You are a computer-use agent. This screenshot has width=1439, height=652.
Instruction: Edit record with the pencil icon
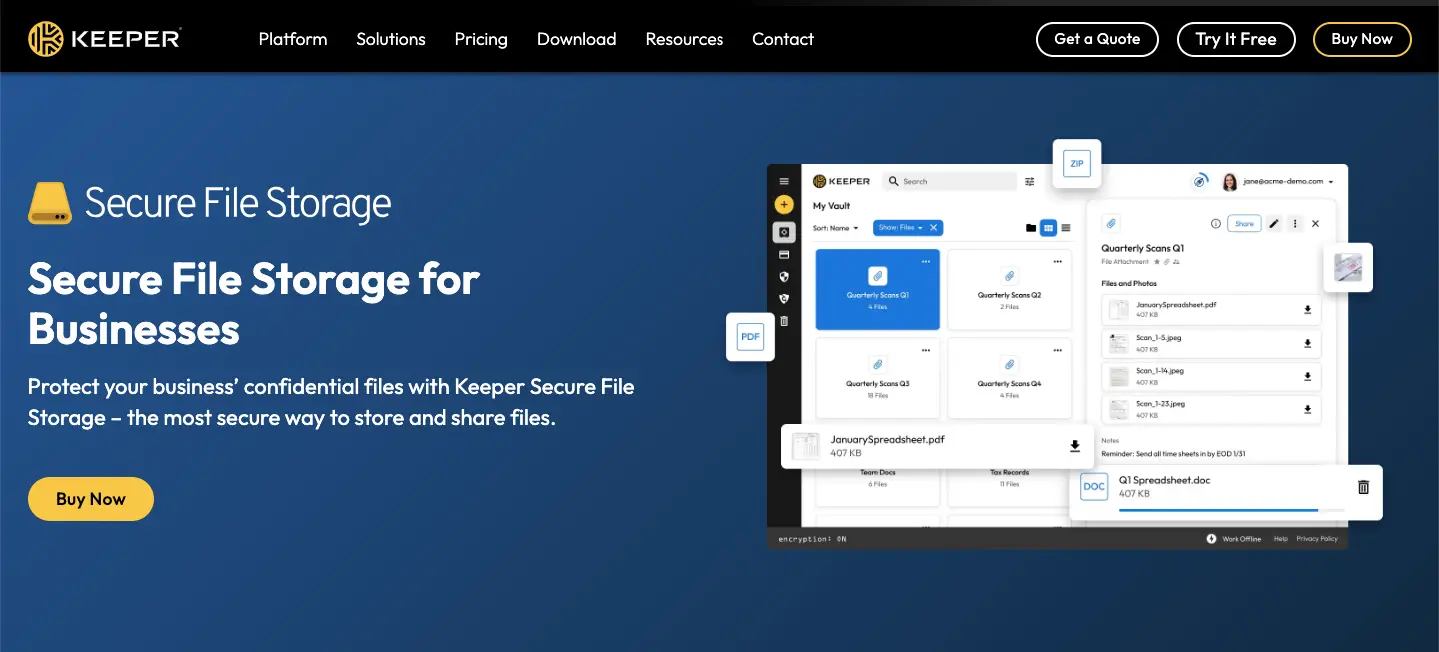click(1274, 224)
